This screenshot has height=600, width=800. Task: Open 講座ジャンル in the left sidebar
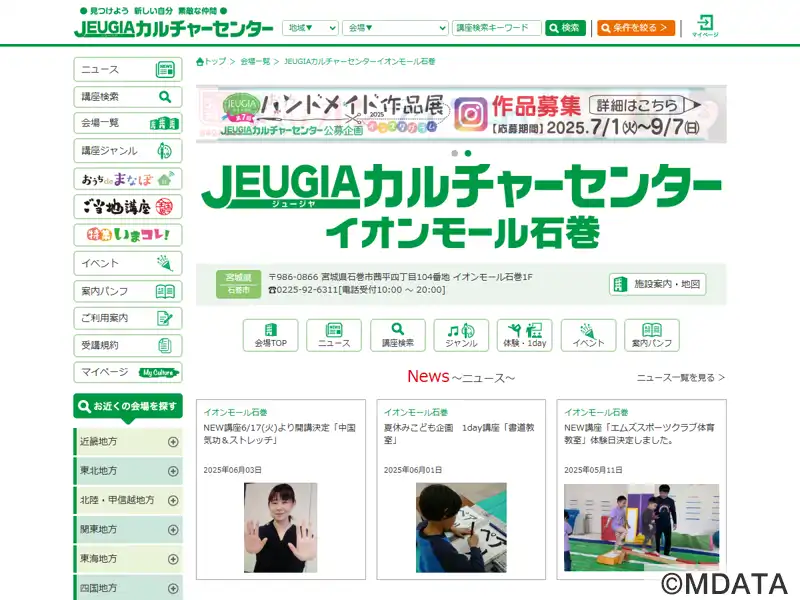[x=128, y=151]
